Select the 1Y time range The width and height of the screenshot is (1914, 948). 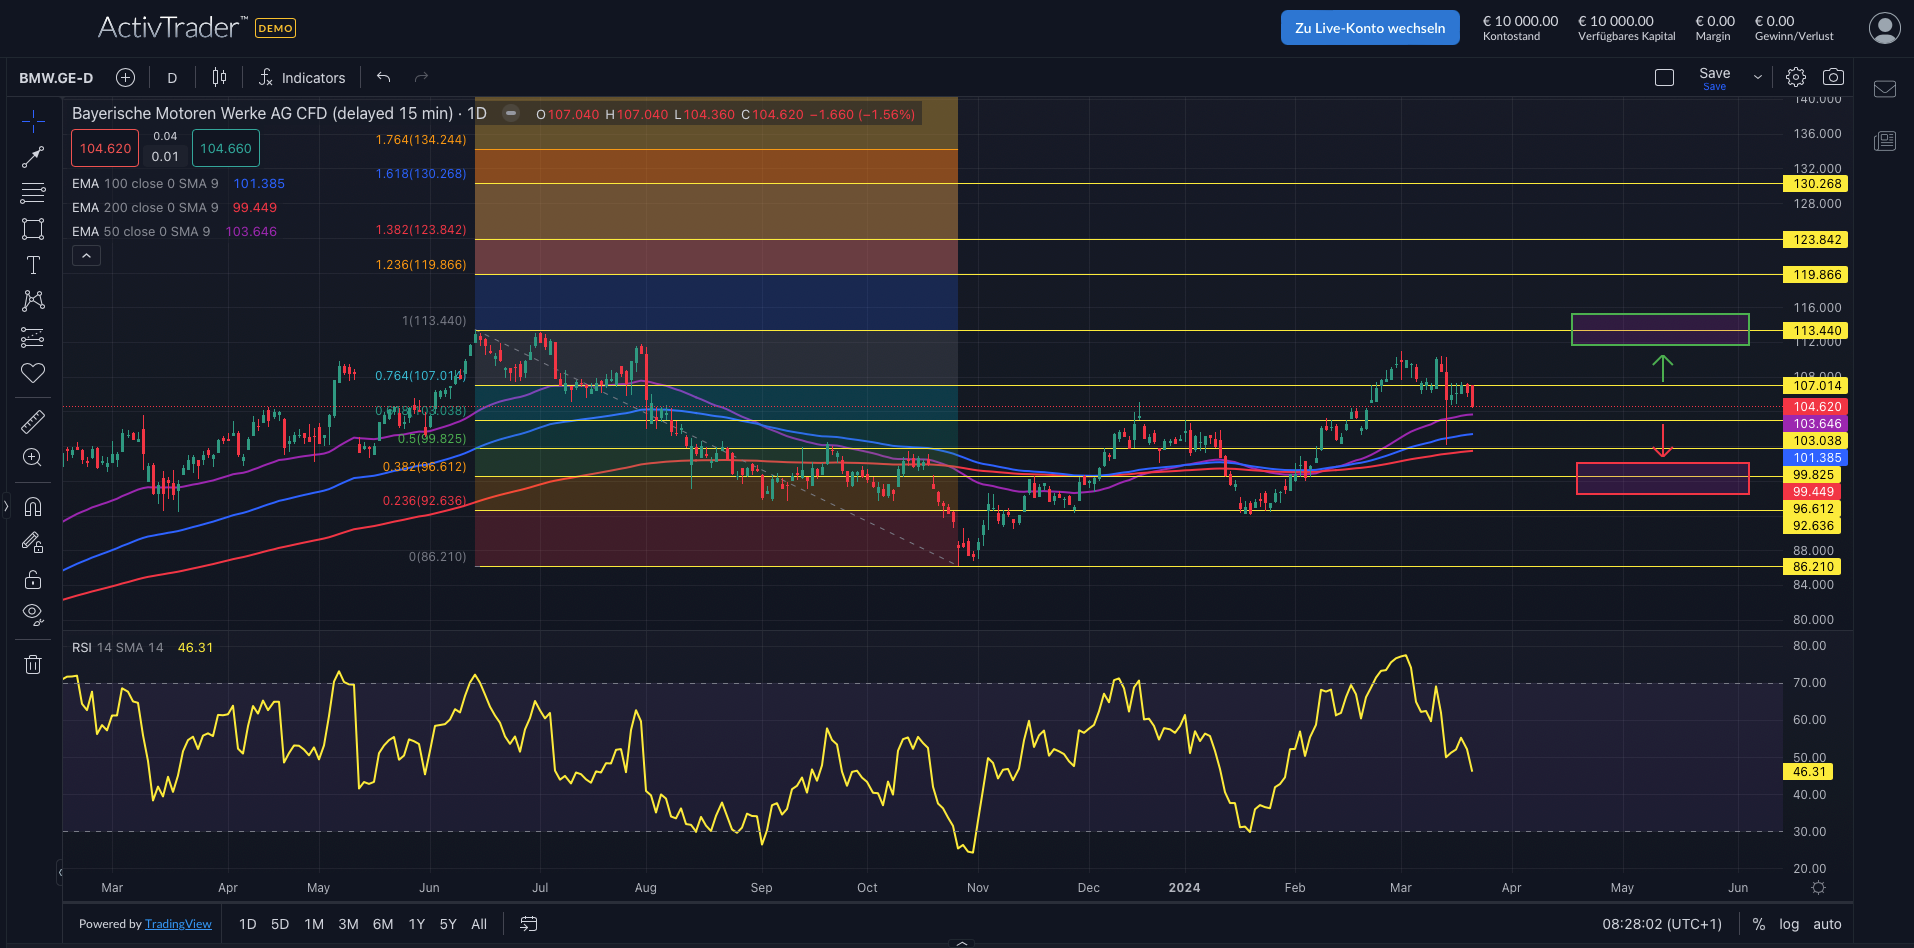point(416,924)
